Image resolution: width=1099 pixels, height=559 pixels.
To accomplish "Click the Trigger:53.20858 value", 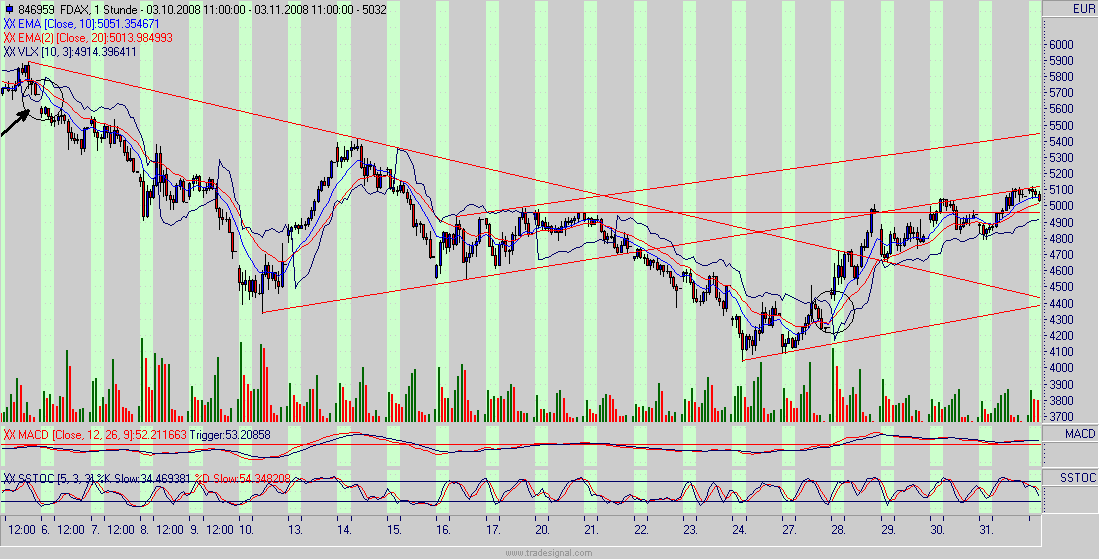I will tap(232, 434).
